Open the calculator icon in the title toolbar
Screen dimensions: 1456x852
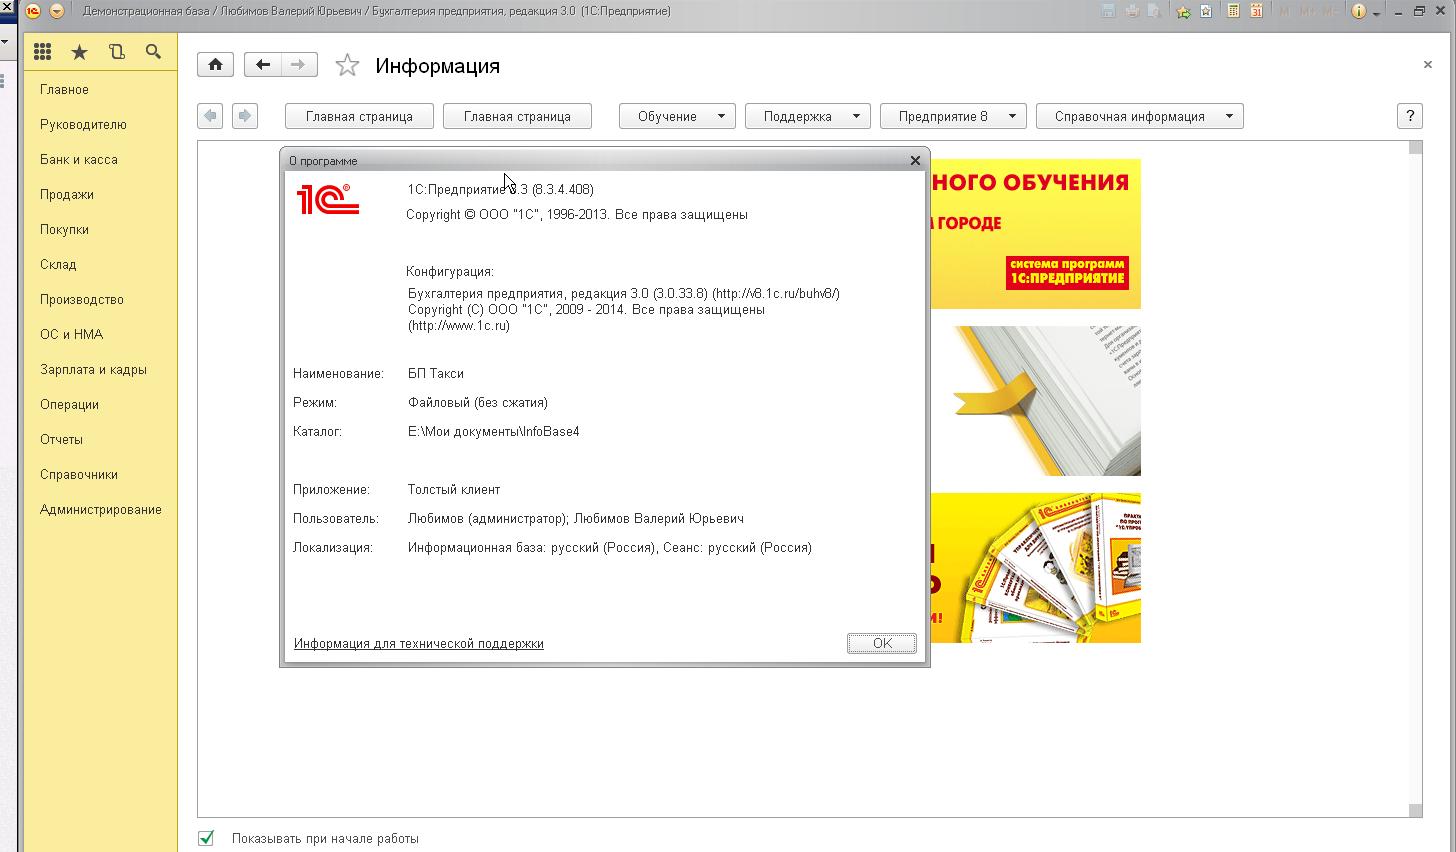point(1233,11)
